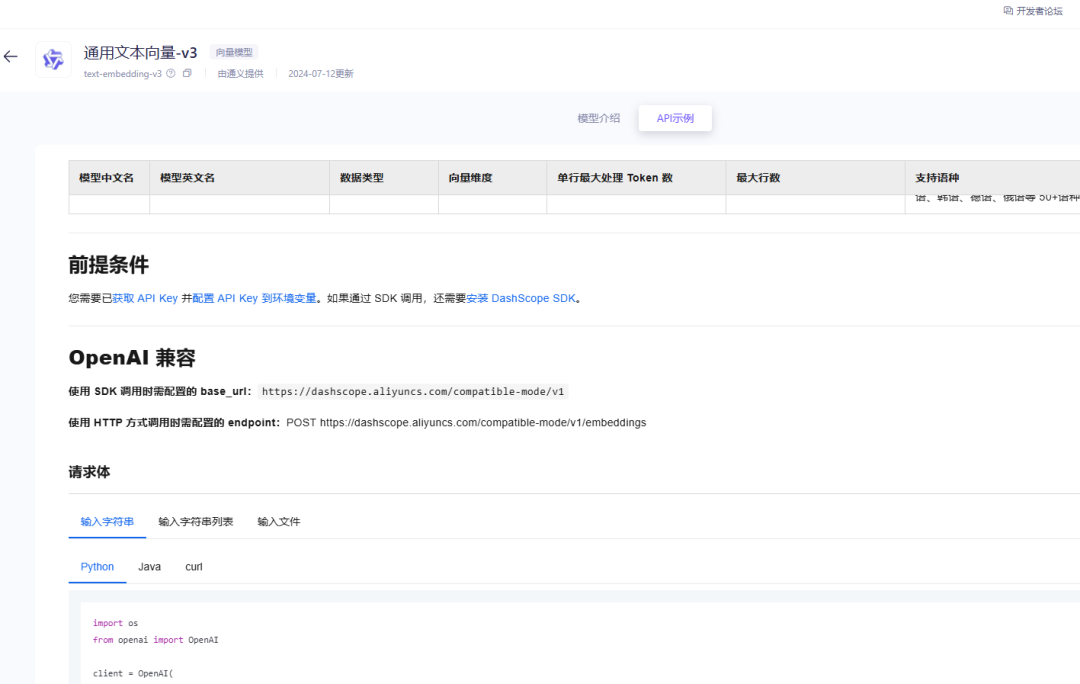Copy the model name with the copy icon
The width and height of the screenshot is (1080, 684).
[187, 73]
